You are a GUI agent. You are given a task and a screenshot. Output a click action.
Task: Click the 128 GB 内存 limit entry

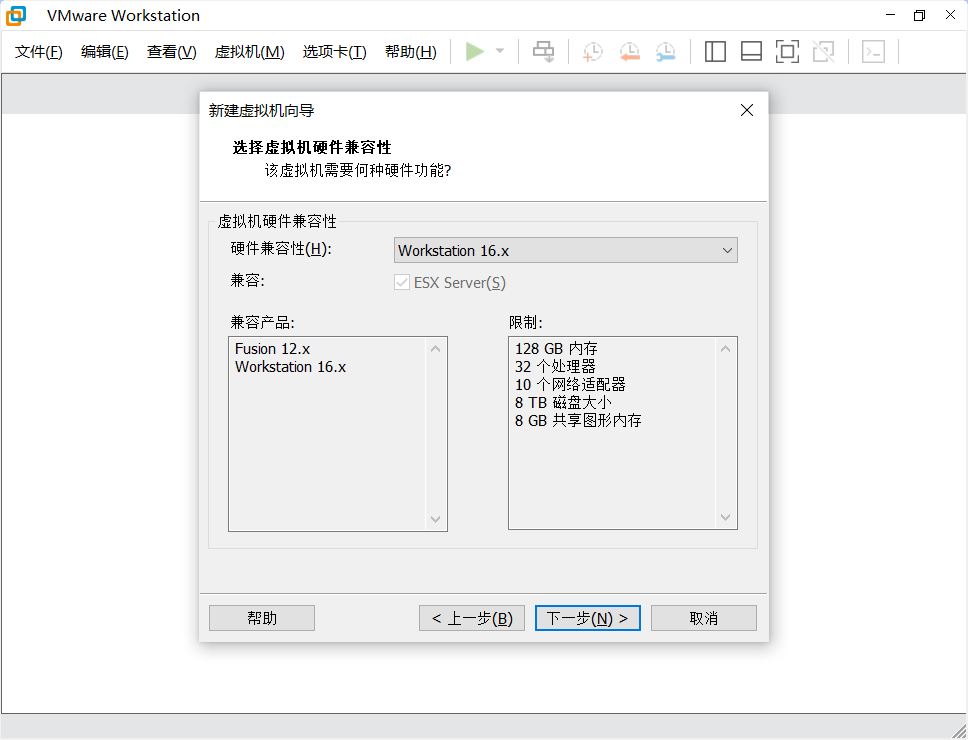[x=556, y=349]
